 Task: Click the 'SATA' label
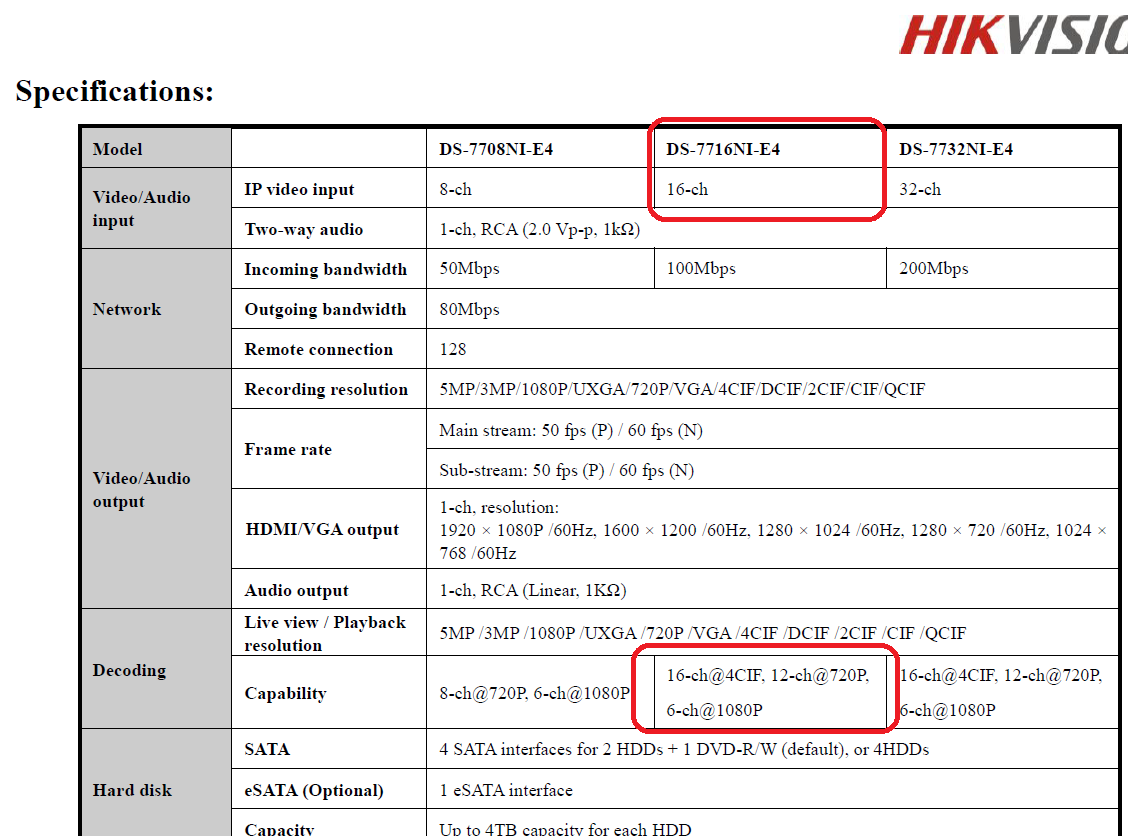(x=267, y=750)
